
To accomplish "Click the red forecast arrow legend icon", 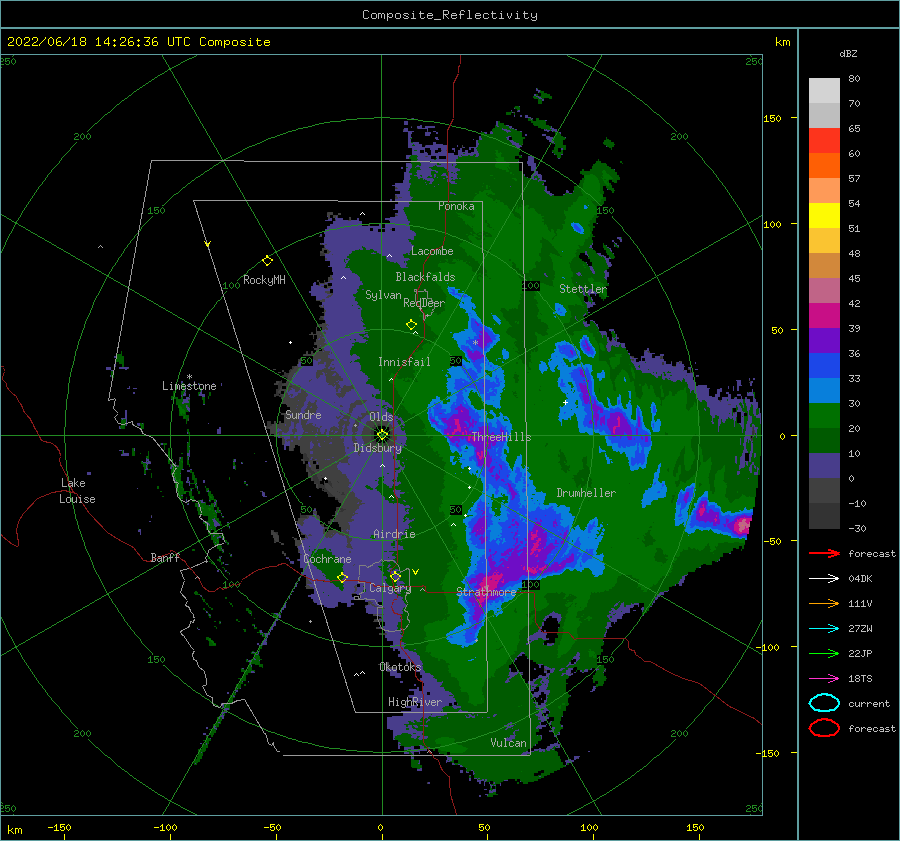I will [824, 553].
